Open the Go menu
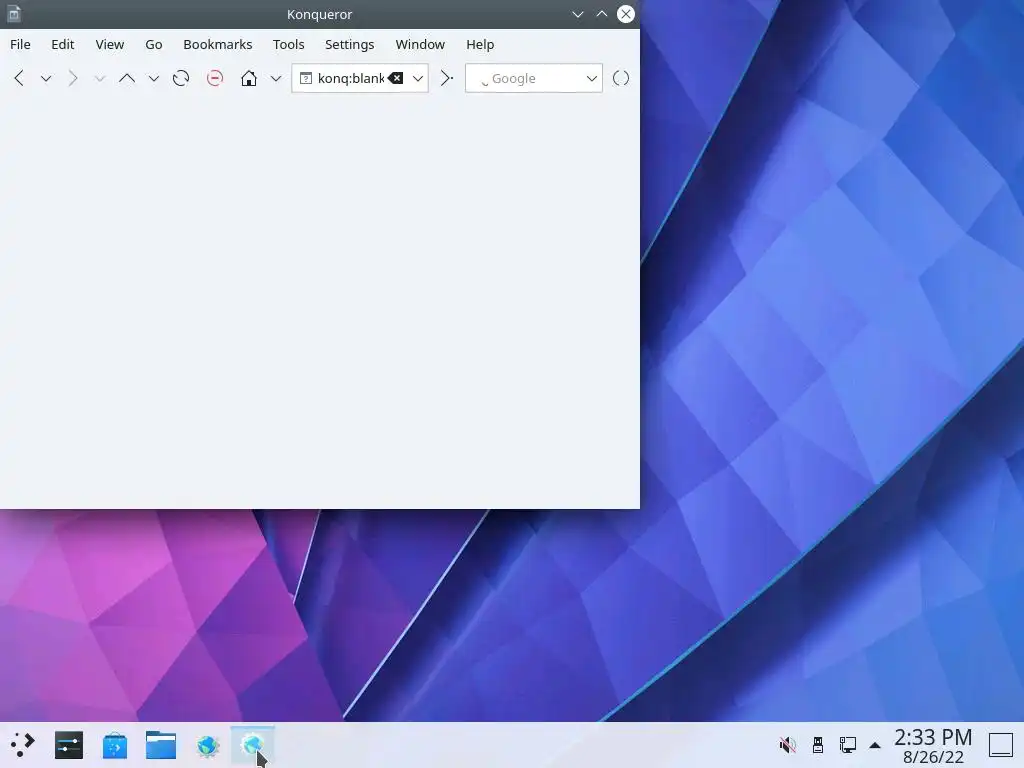The image size is (1024, 768). [x=153, y=44]
